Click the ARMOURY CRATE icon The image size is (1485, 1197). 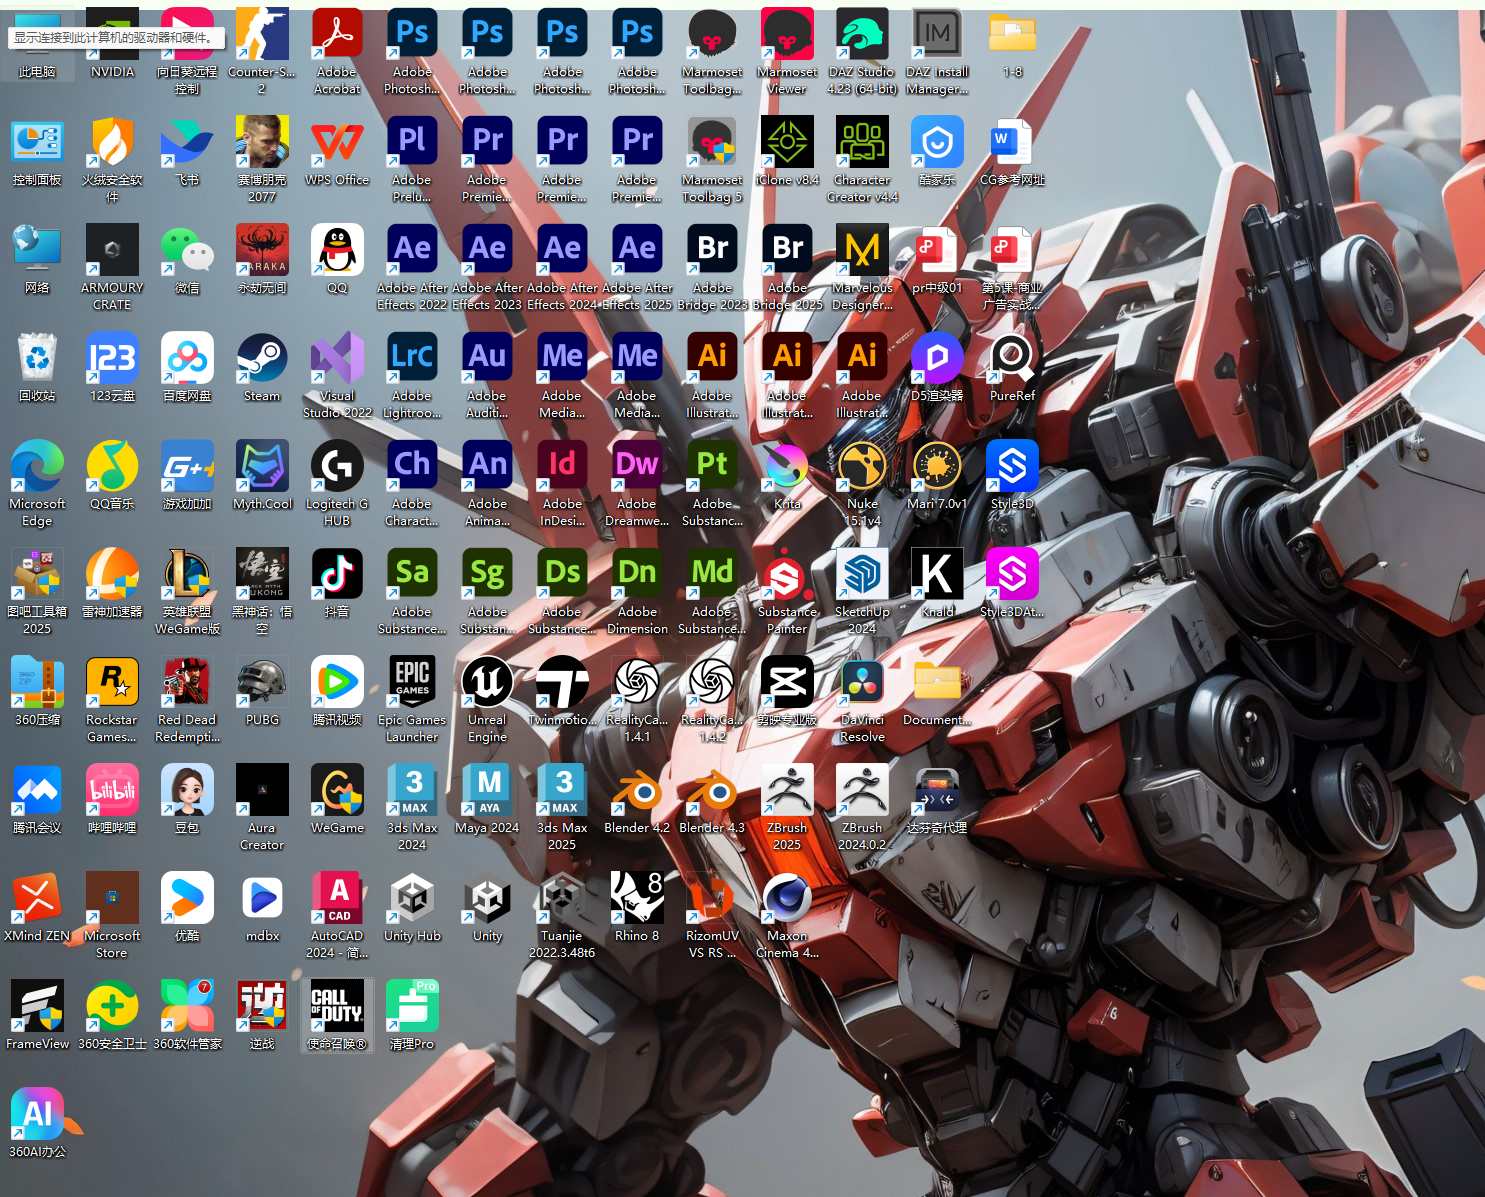coord(112,268)
